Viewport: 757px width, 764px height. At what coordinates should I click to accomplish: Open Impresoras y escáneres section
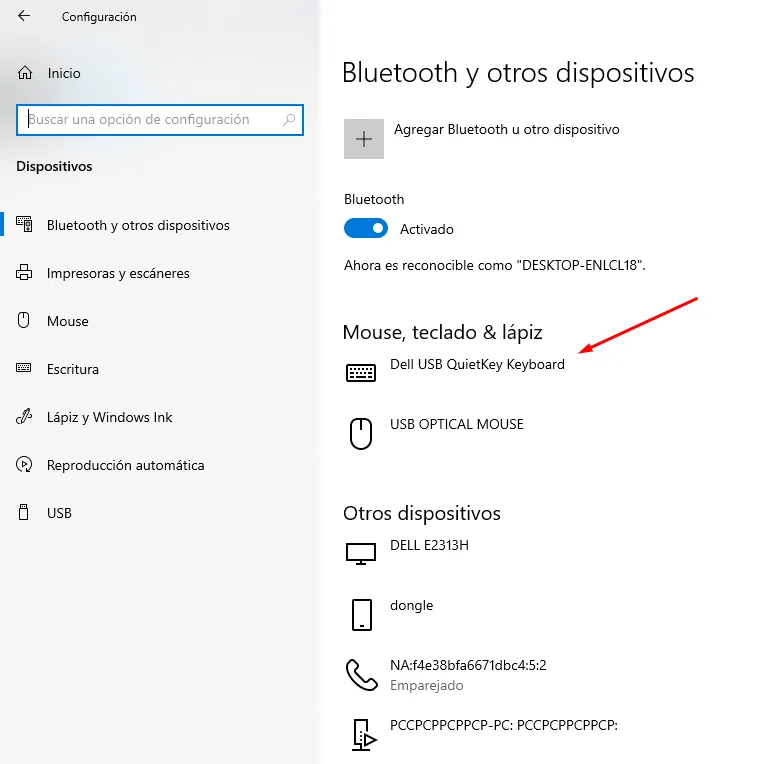tap(118, 273)
